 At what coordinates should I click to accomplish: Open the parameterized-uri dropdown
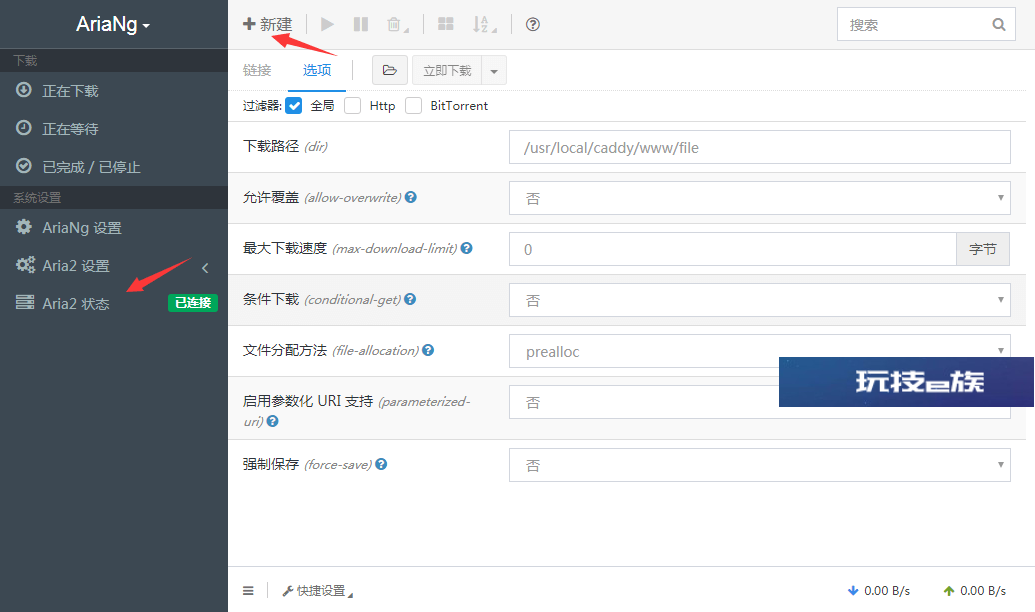pos(759,401)
